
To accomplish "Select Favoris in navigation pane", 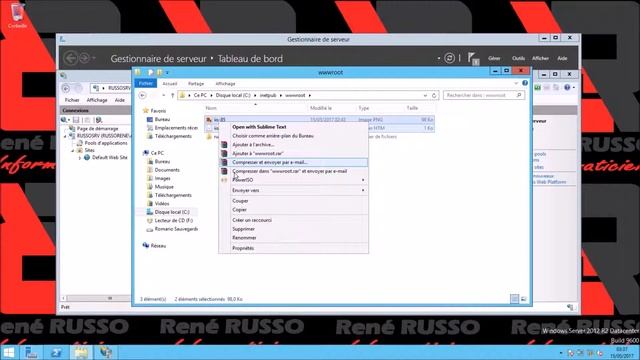I will pyautogui.click(x=158, y=111).
